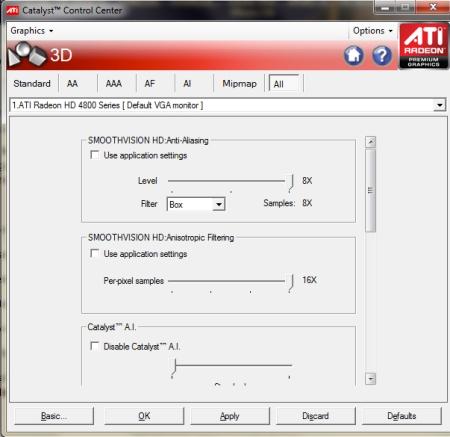The image size is (450, 437).
Task: Open the Graphics dropdown menu
Action: click(x=32, y=31)
